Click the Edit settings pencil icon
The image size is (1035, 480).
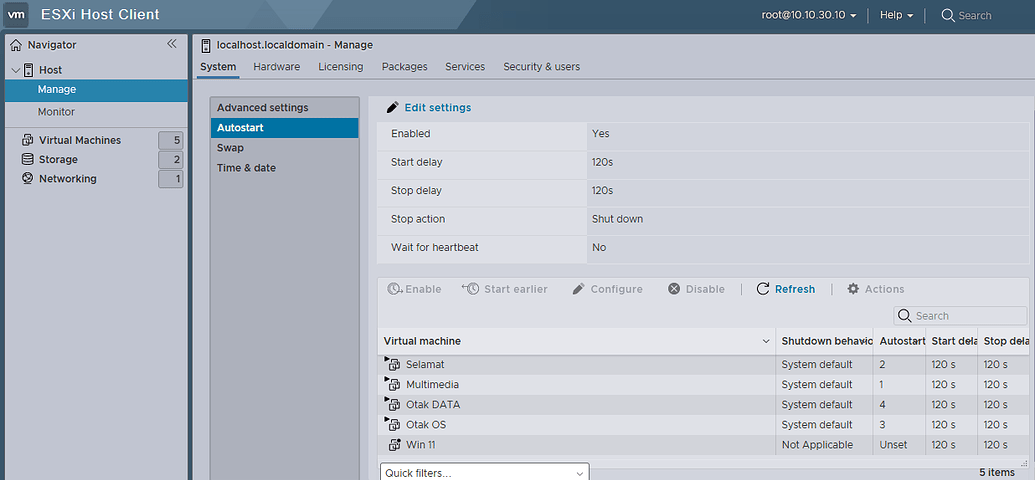393,107
